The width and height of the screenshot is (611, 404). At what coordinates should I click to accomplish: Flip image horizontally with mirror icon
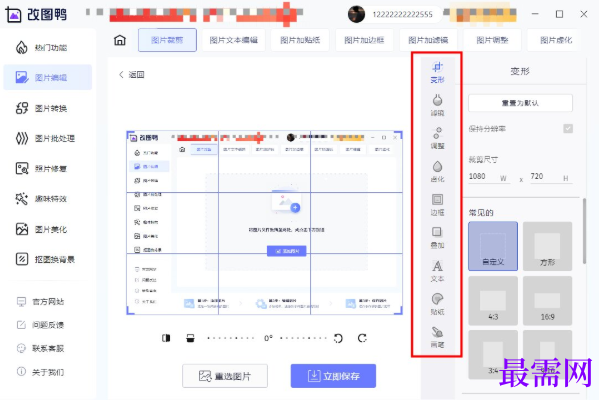pyautogui.click(x=166, y=338)
